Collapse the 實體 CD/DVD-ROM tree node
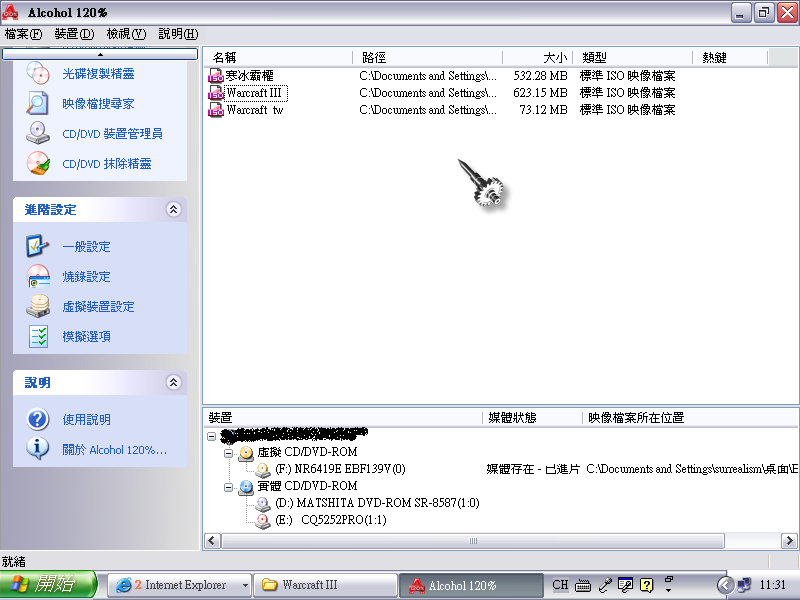 (x=228, y=487)
